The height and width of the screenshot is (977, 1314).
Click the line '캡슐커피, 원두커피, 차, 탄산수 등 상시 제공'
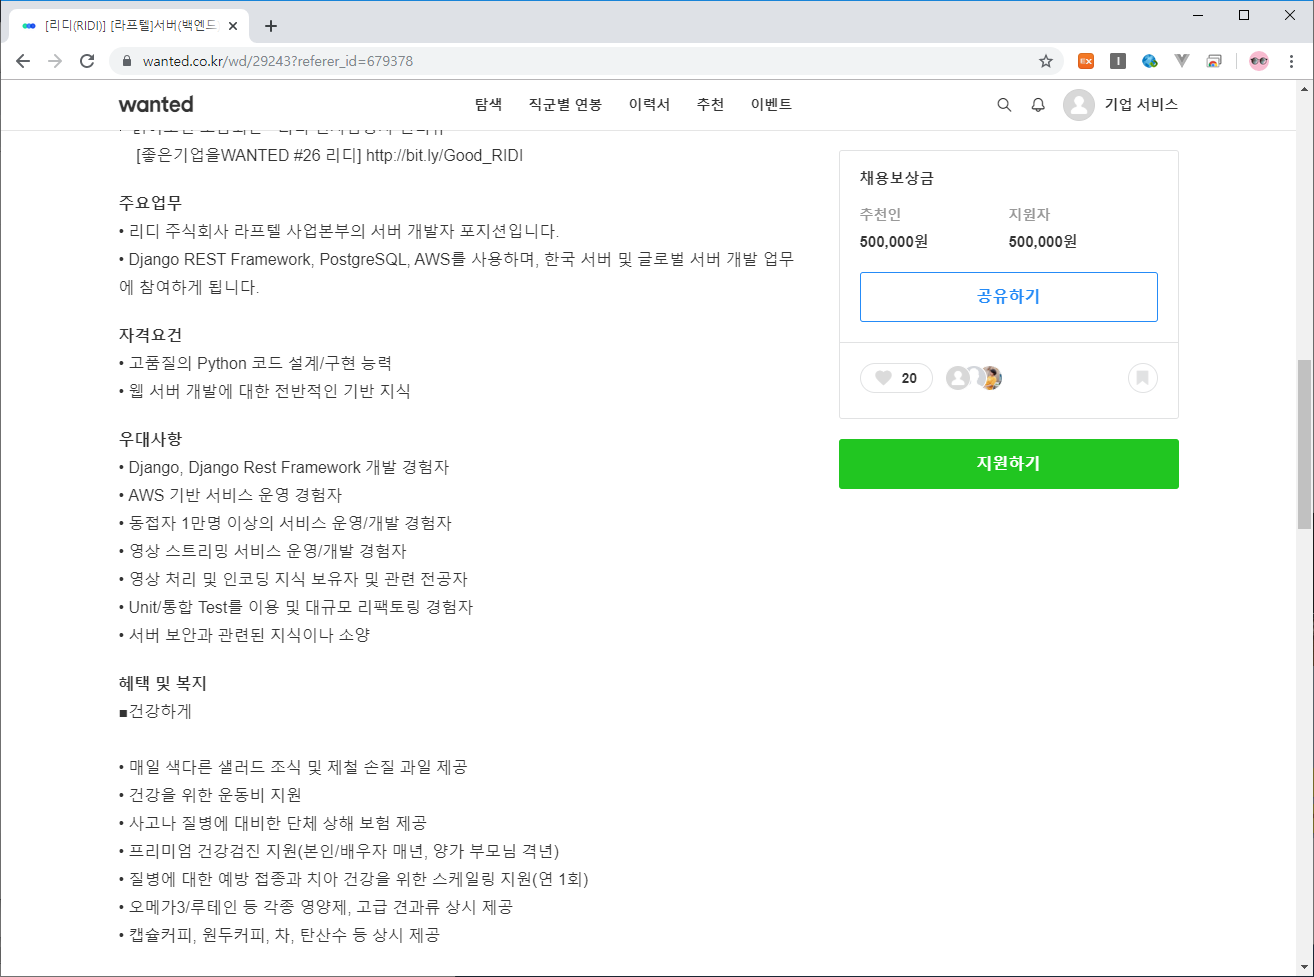click(279, 935)
